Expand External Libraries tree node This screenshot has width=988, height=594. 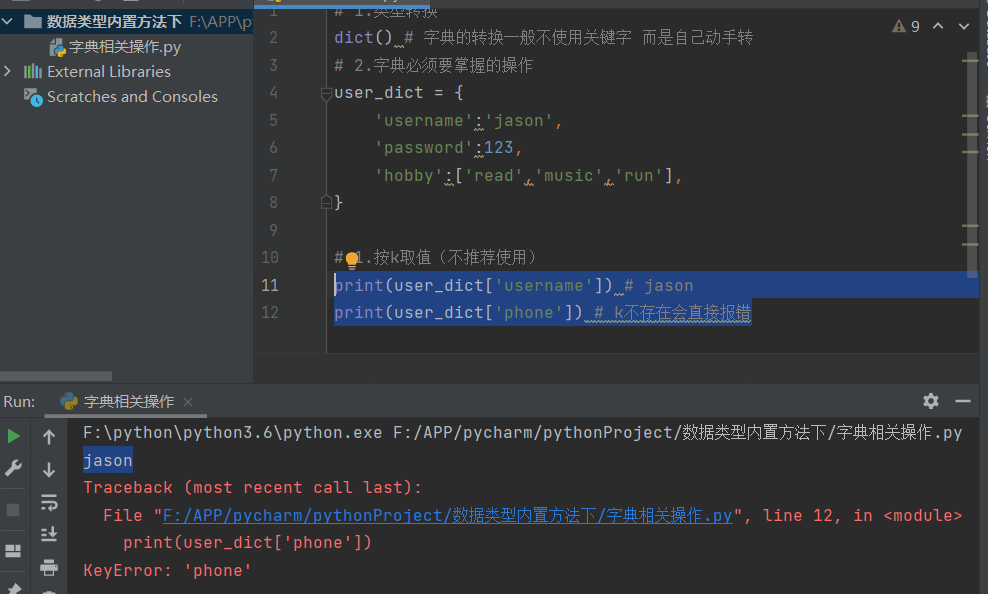click(7, 71)
